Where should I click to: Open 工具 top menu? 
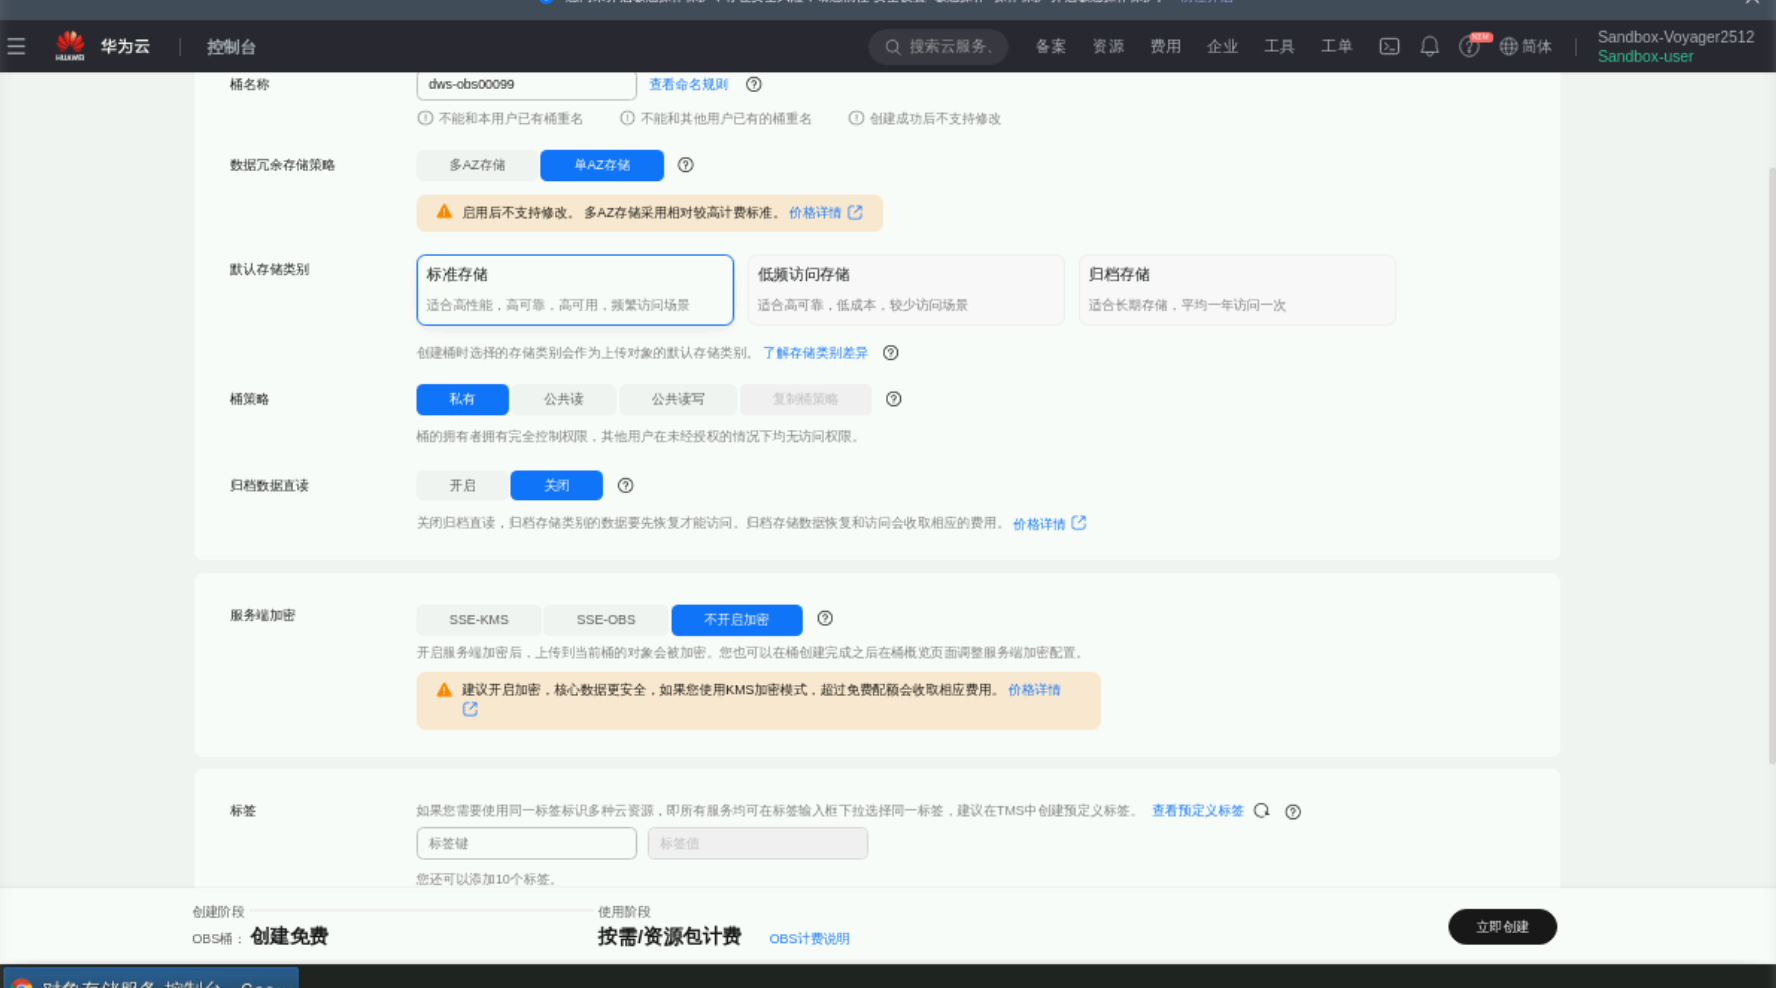tap(1279, 46)
